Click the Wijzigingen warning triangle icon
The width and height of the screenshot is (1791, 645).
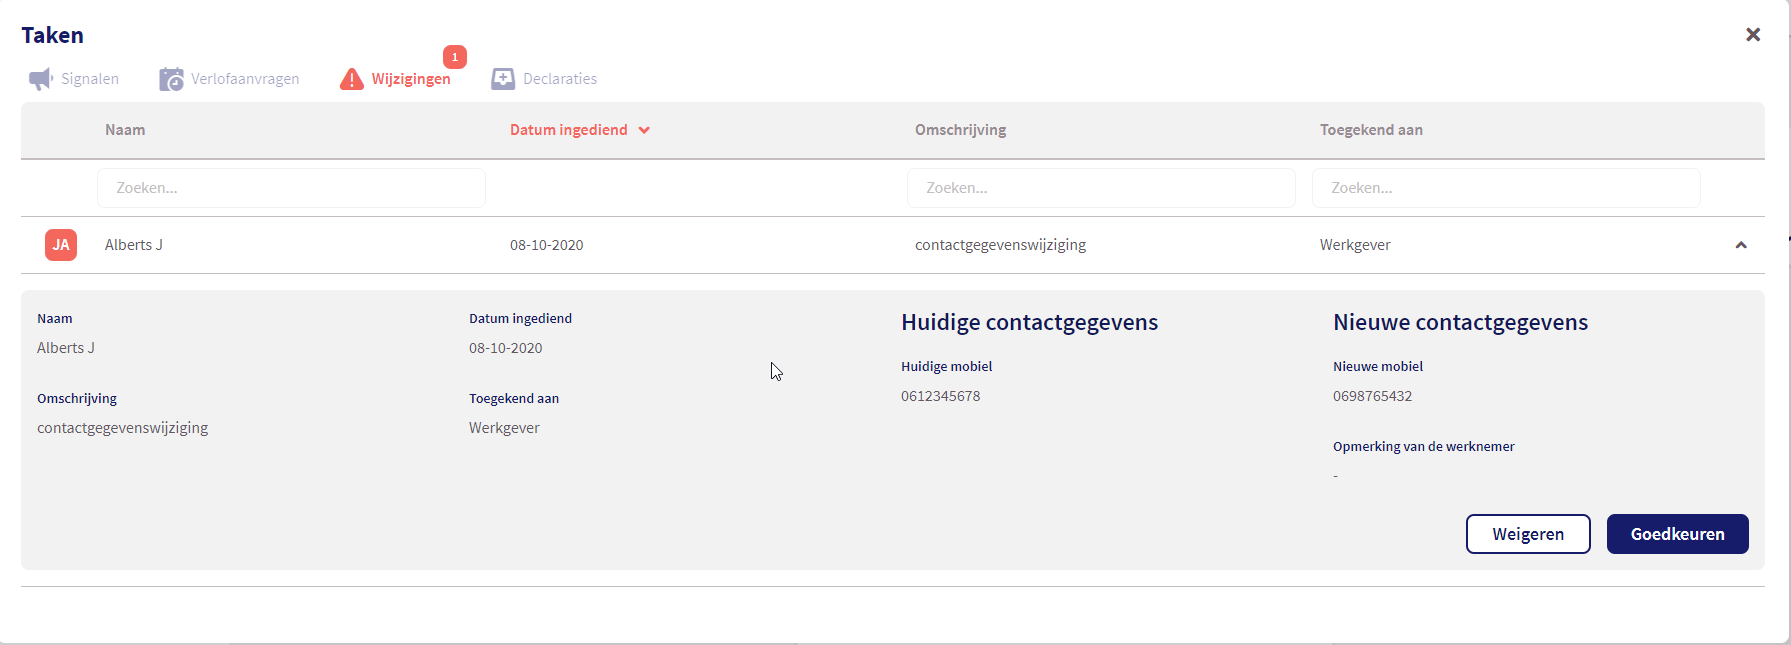351,79
